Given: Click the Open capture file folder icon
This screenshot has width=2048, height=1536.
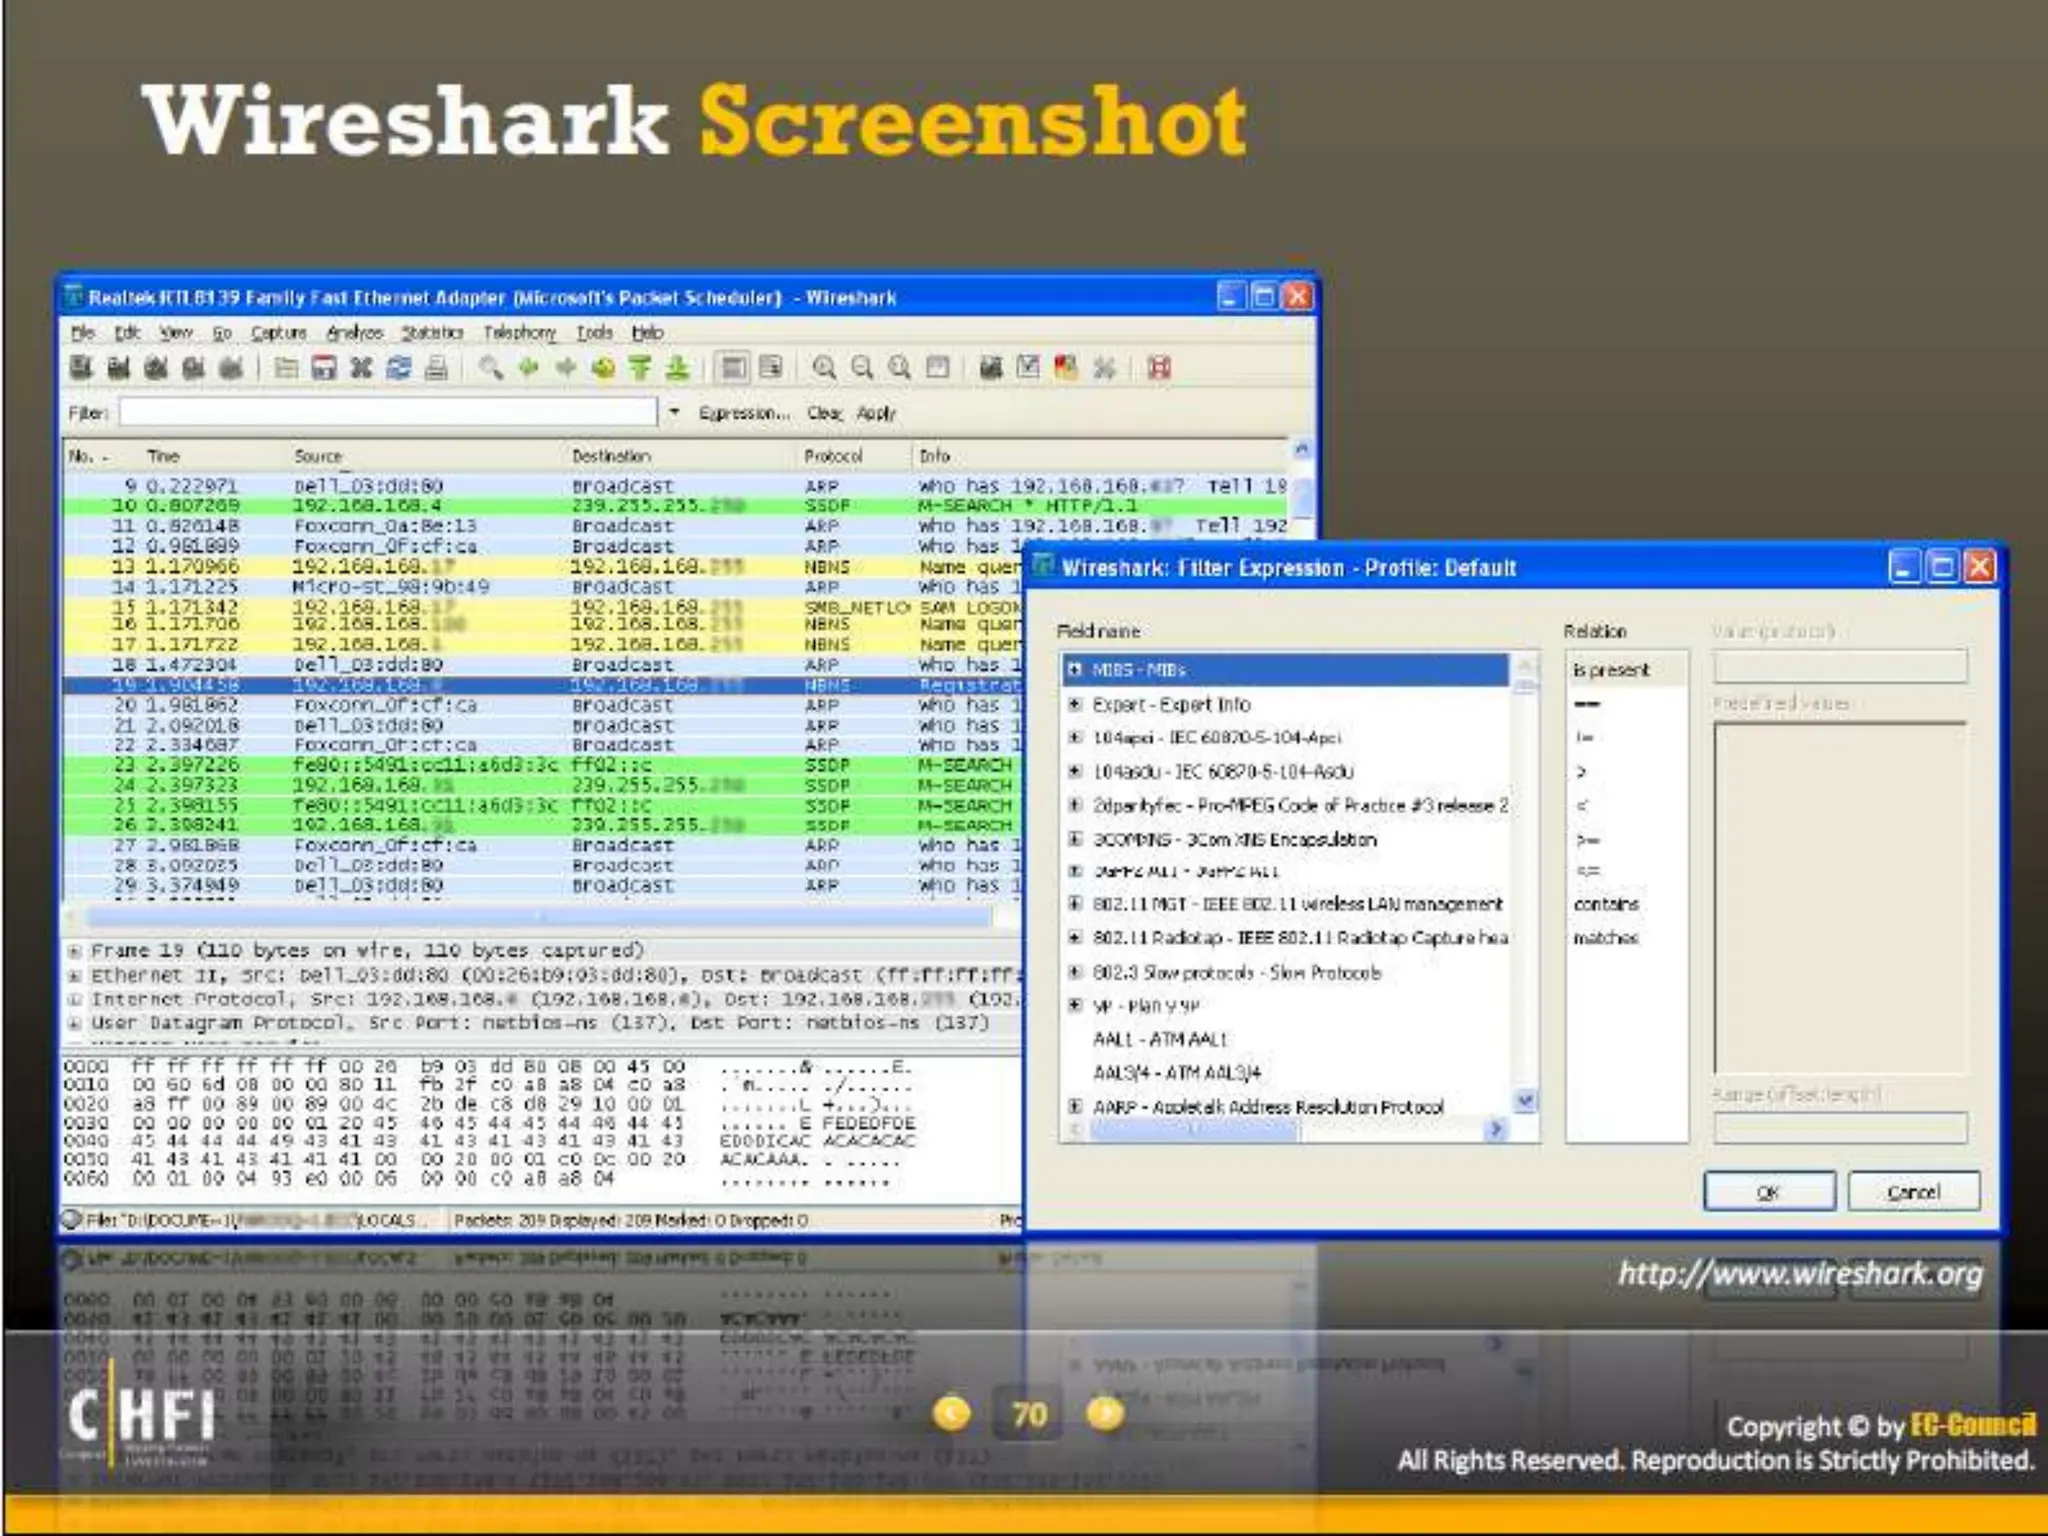Looking at the screenshot, I should click(286, 368).
